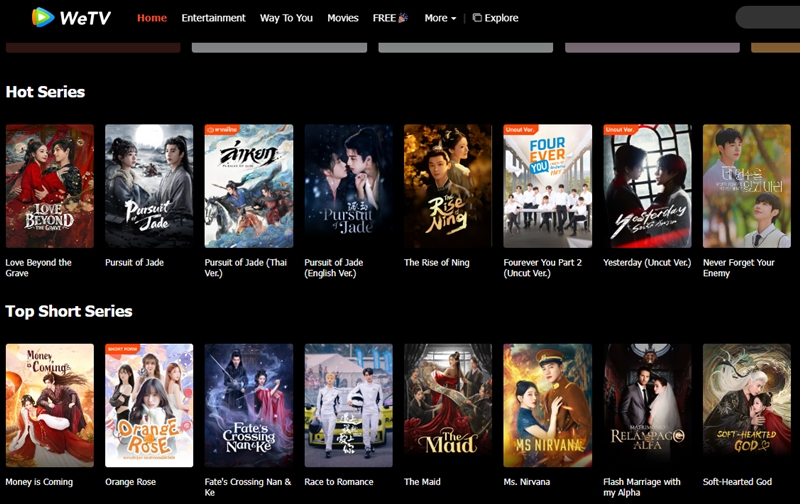Click the title text 'Orange Rose'
The height and width of the screenshot is (504, 800).
[131, 482]
